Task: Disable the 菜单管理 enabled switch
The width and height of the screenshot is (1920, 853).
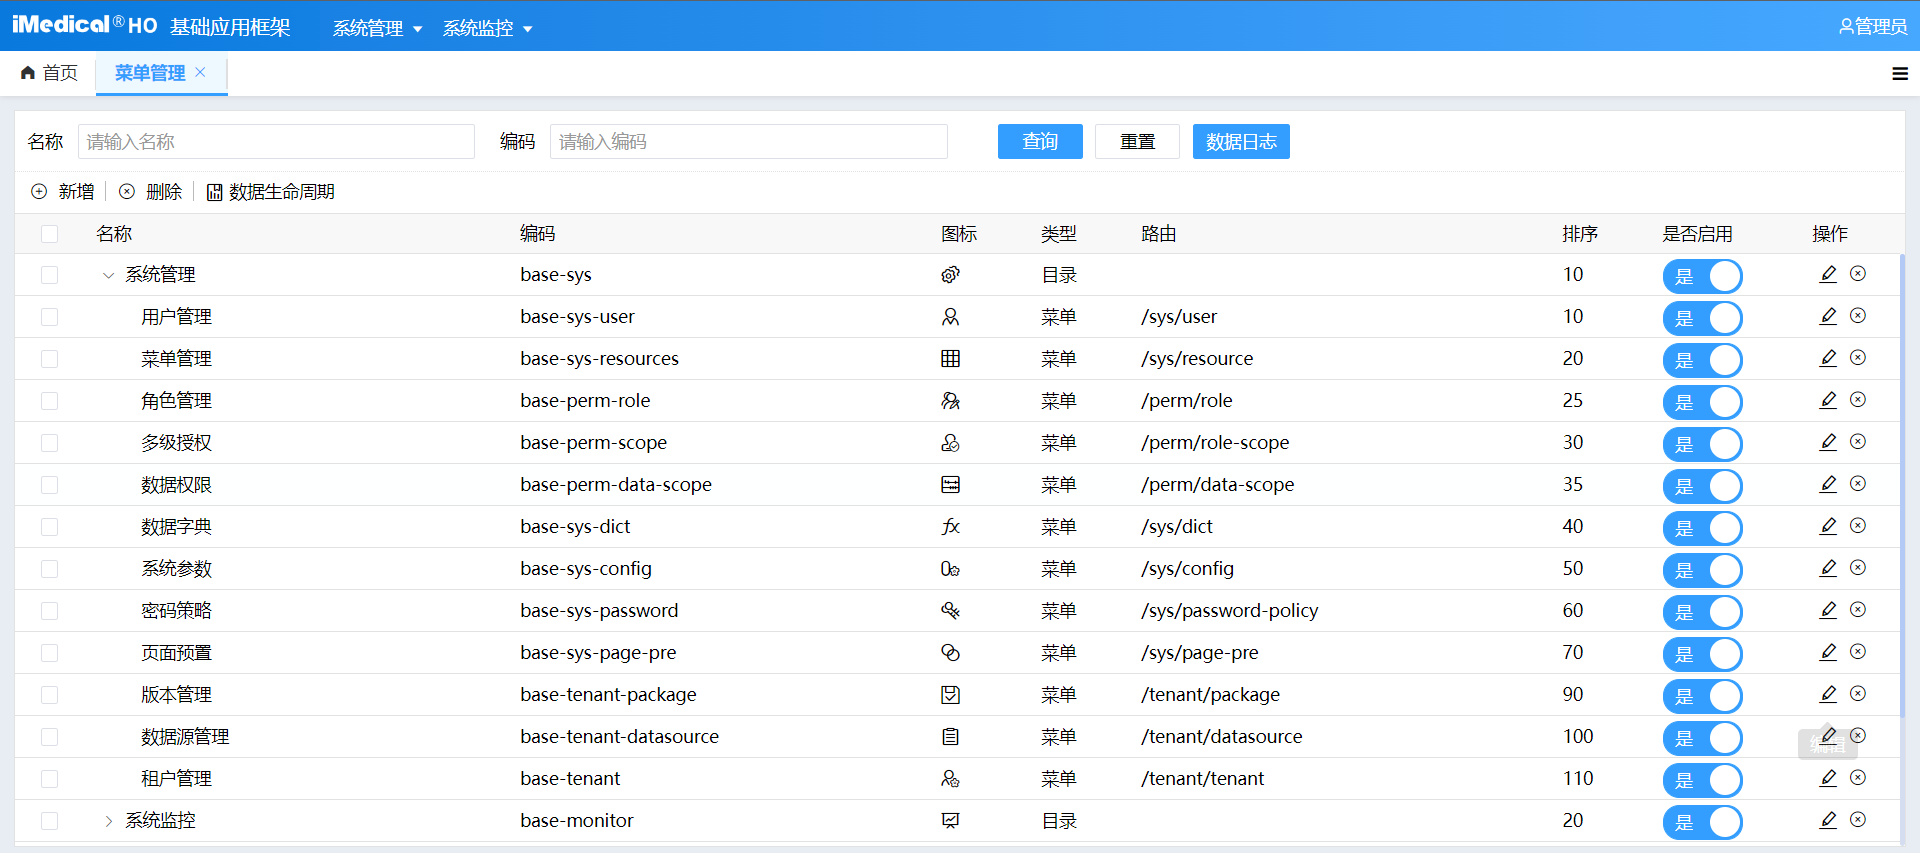Action: [x=1702, y=359]
